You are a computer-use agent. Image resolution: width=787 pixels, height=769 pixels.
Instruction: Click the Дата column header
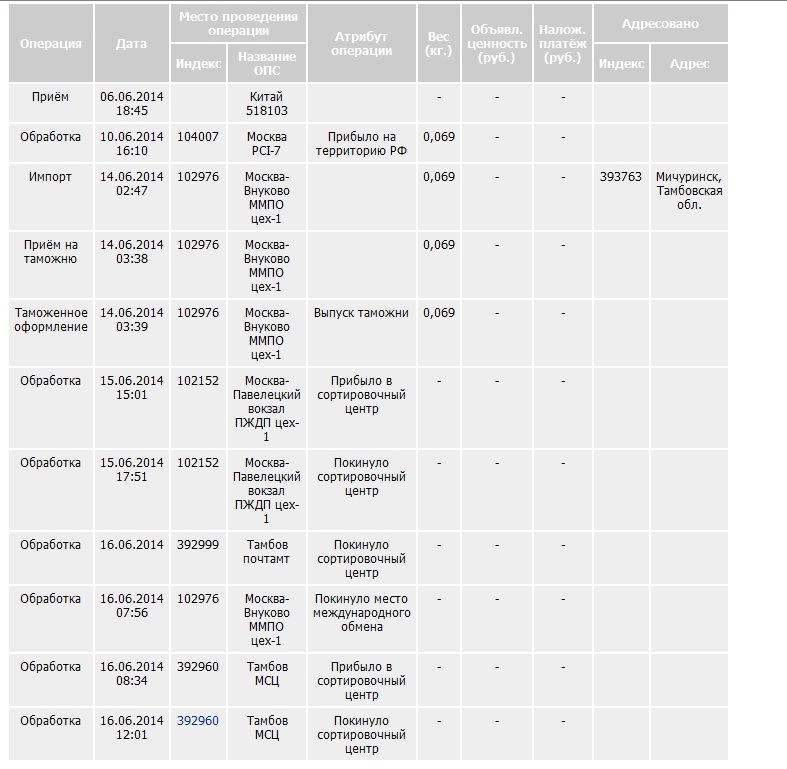click(131, 44)
